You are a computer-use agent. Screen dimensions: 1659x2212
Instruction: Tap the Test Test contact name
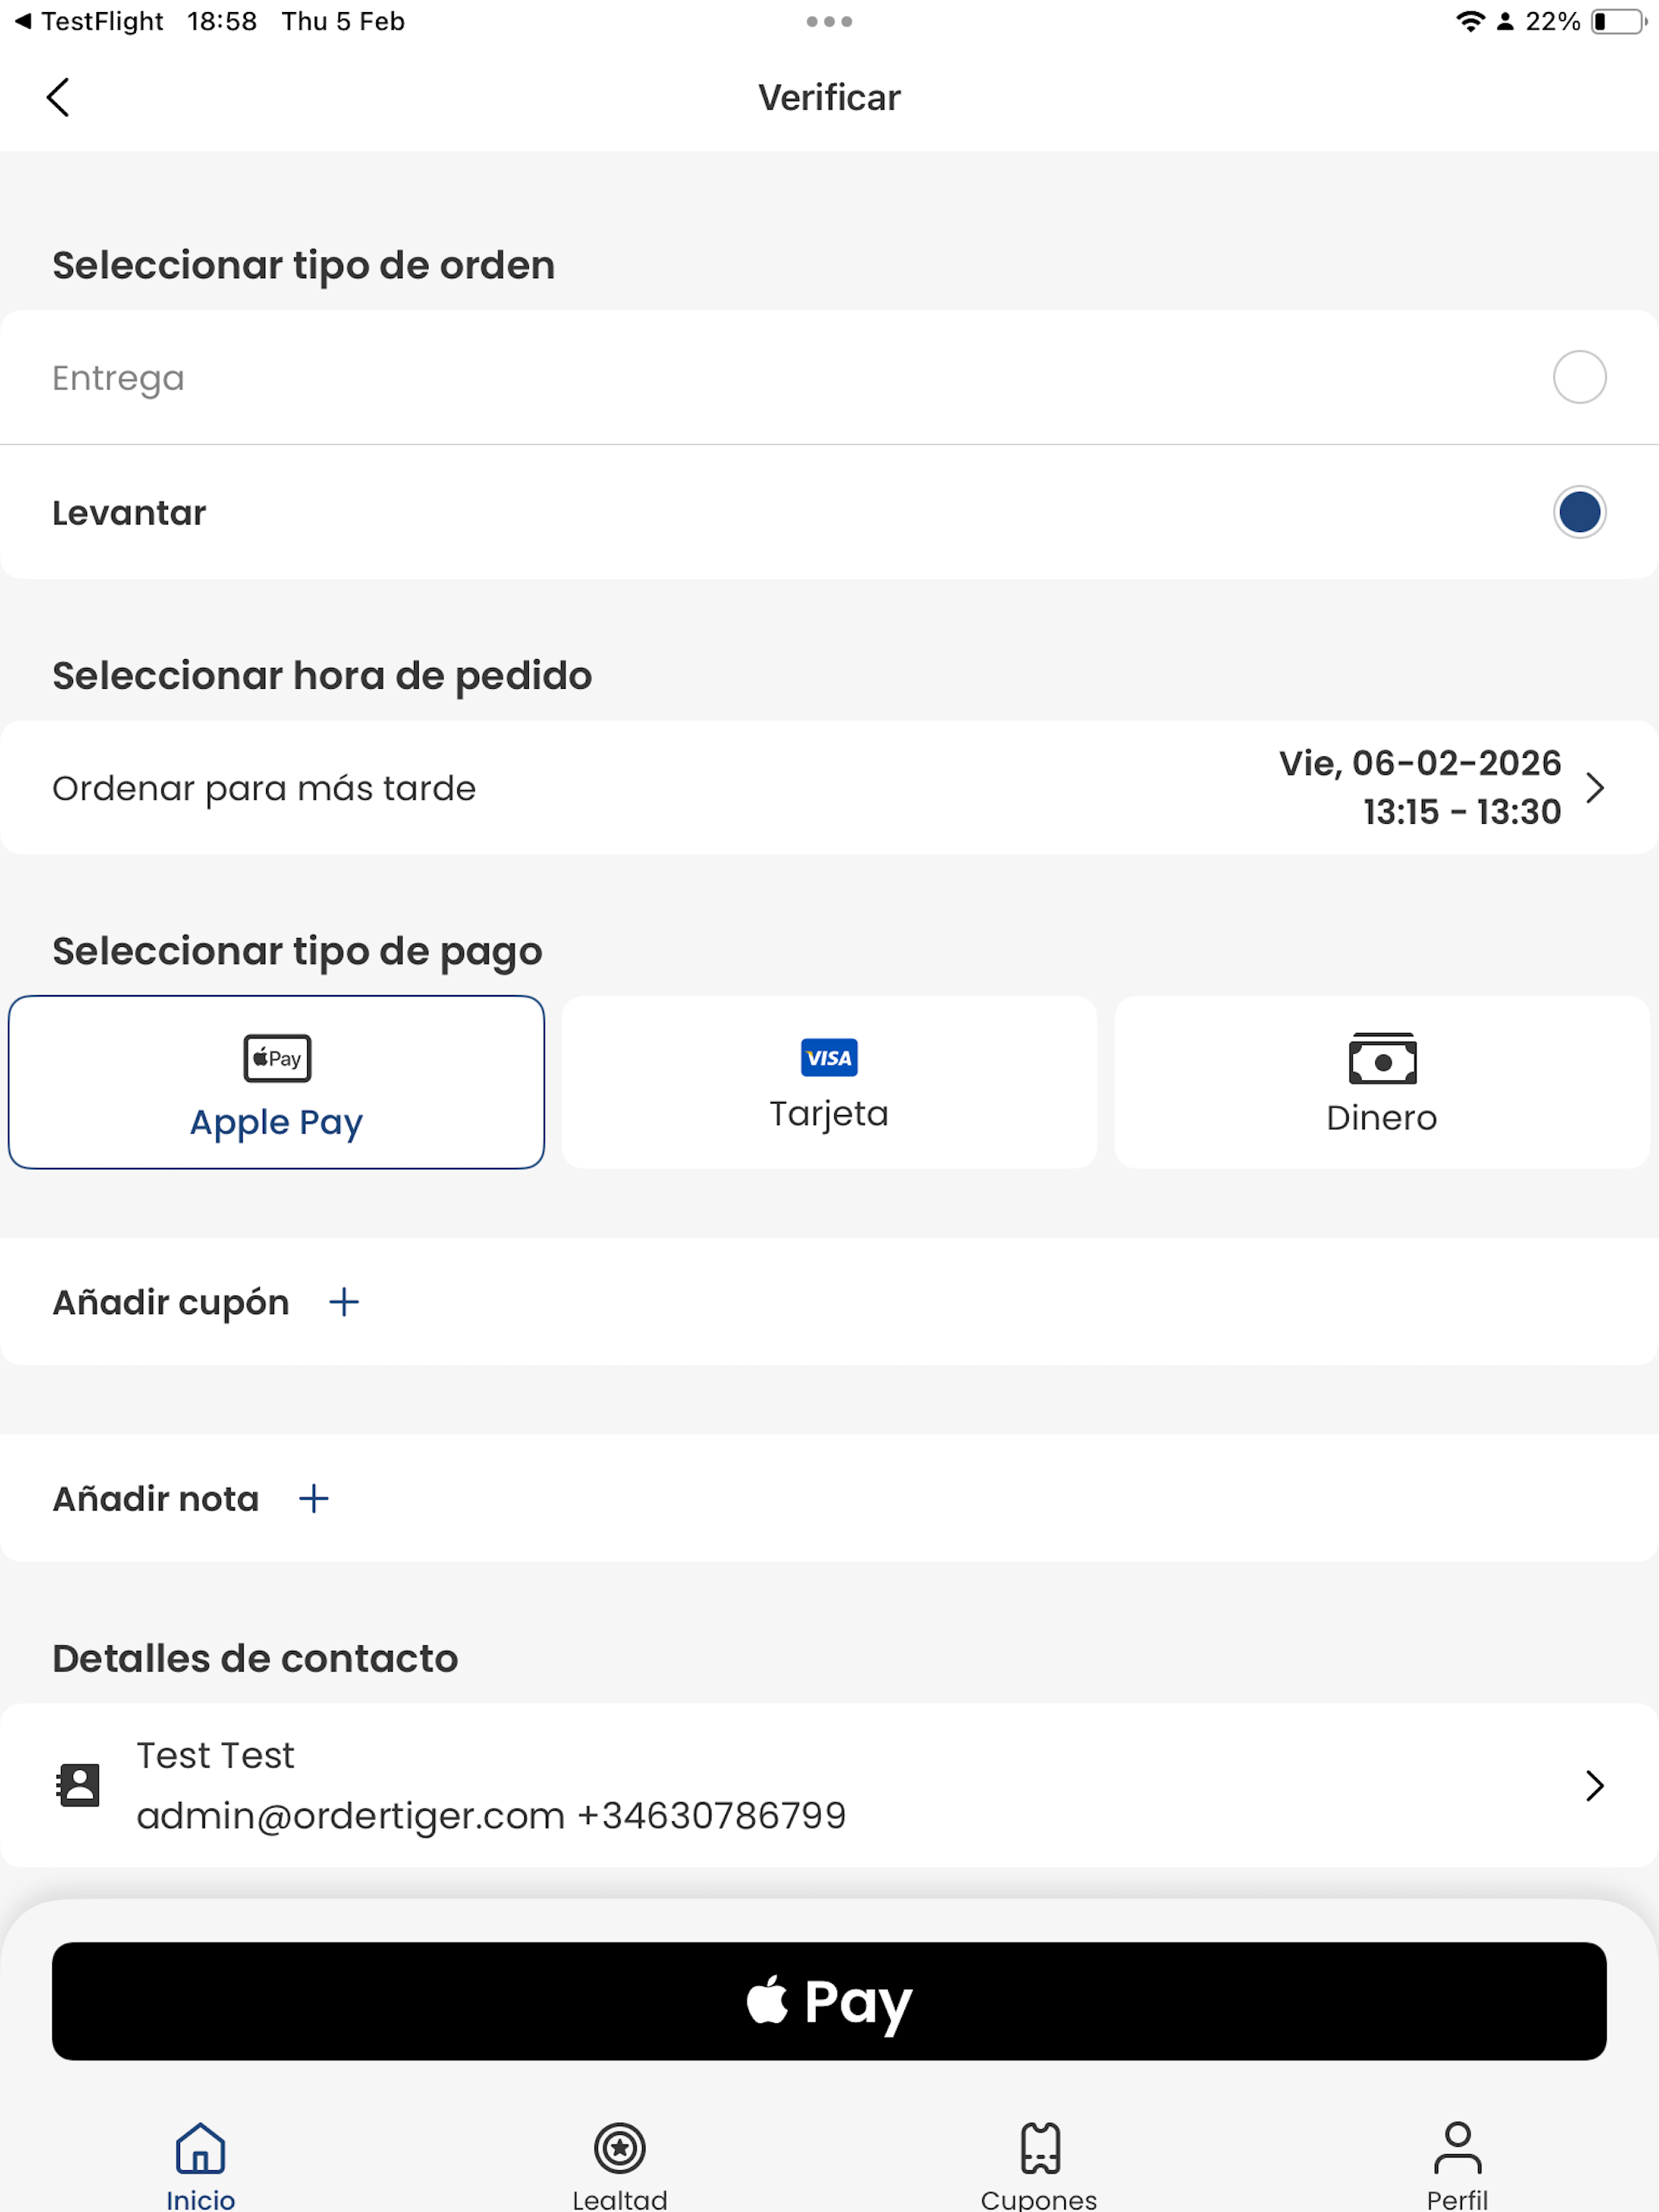pos(215,1755)
